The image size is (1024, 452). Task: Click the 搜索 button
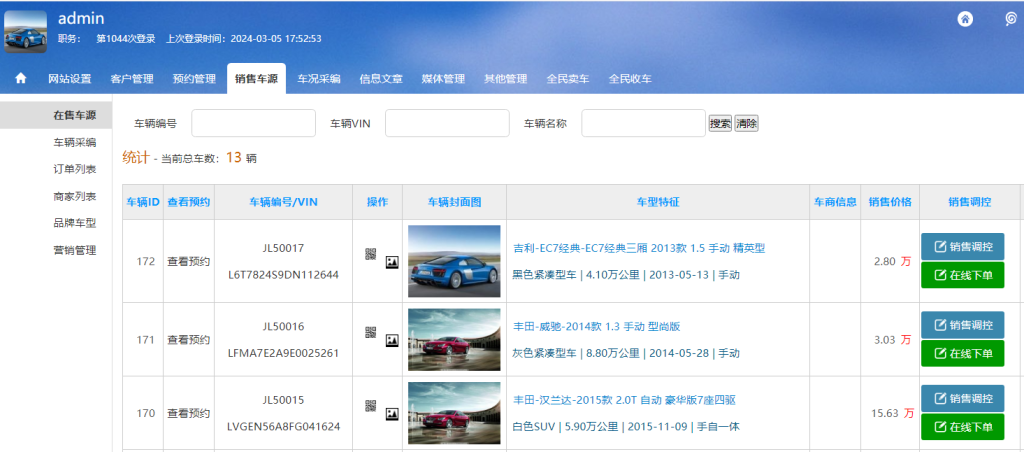[720, 123]
